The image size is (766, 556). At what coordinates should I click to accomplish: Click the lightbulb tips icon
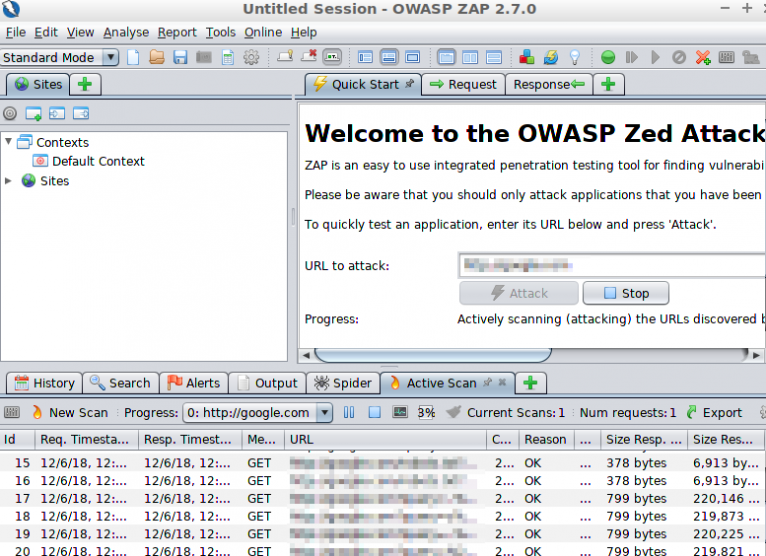(575, 58)
